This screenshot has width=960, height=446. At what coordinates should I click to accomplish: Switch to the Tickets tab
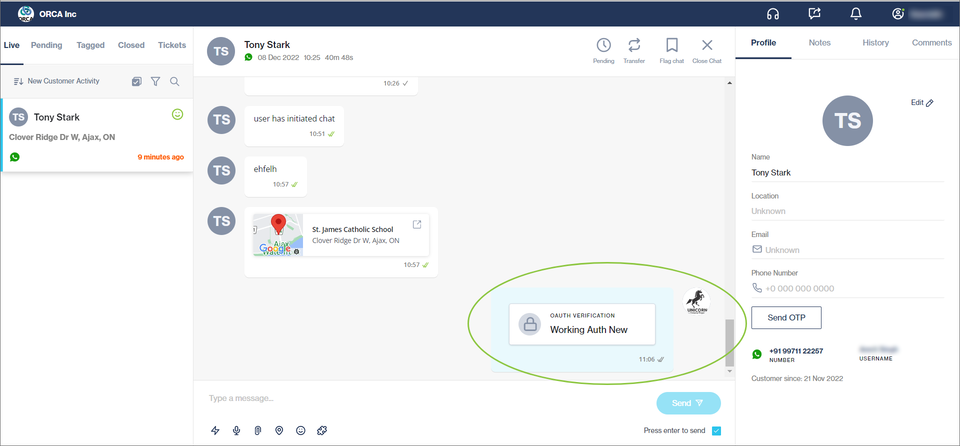click(x=171, y=45)
